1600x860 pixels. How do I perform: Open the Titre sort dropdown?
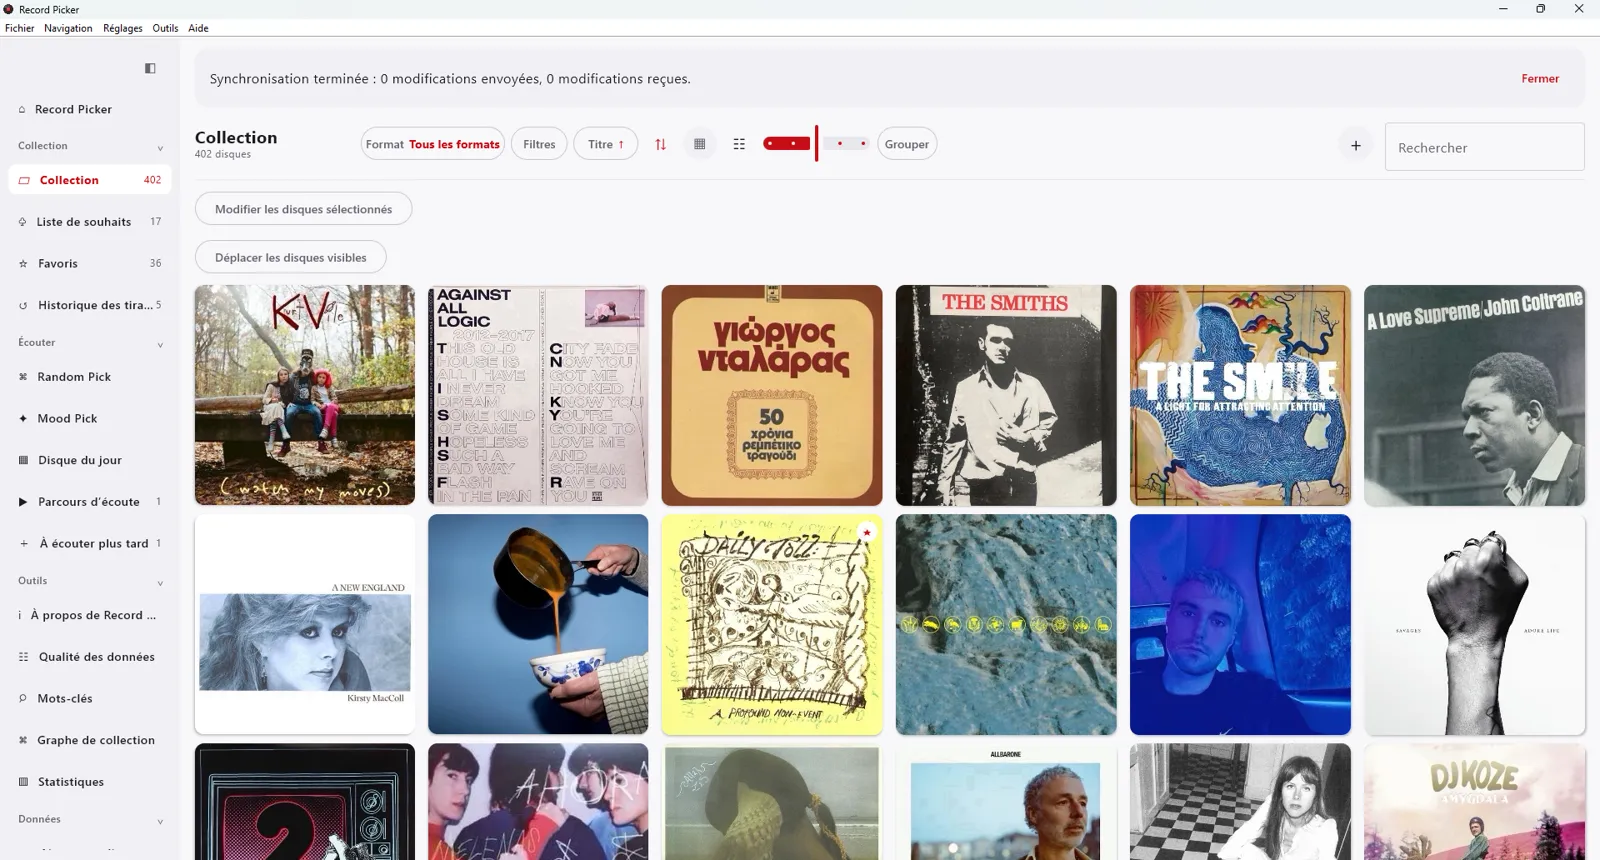click(x=605, y=144)
